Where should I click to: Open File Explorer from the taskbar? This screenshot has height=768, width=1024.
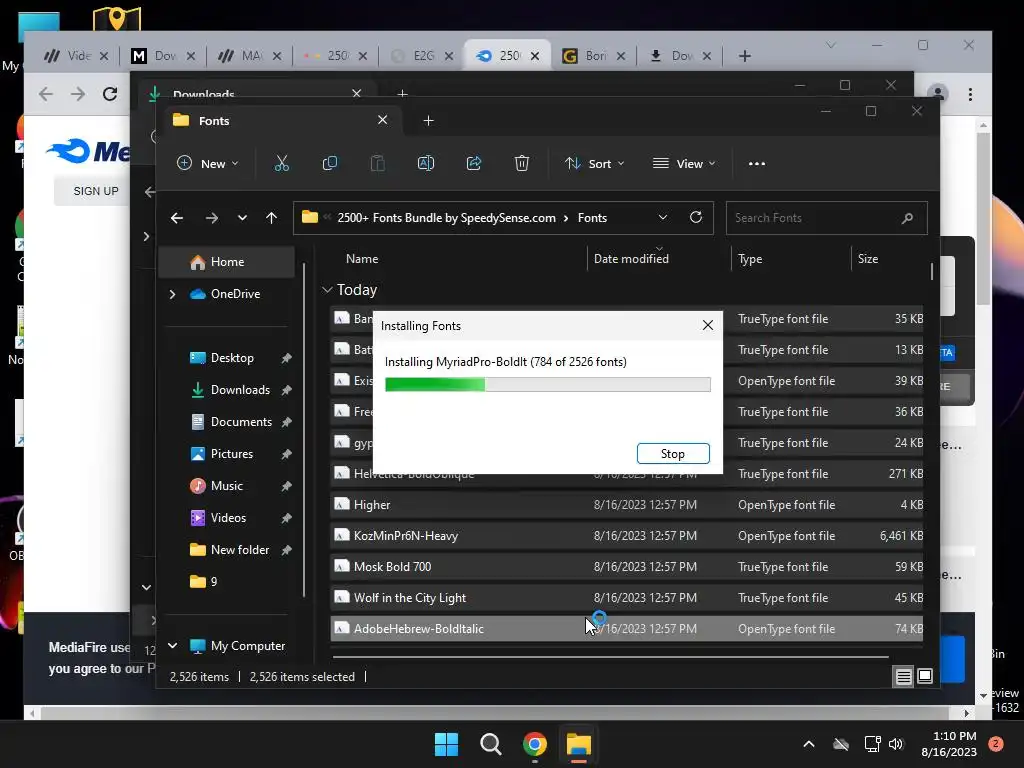(x=579, y=744)
